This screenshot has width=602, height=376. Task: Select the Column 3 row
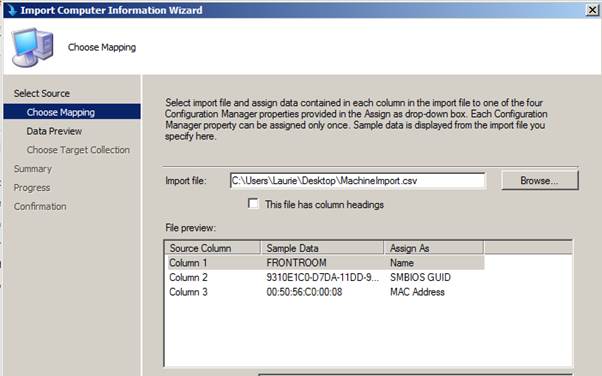click(326, 292)
